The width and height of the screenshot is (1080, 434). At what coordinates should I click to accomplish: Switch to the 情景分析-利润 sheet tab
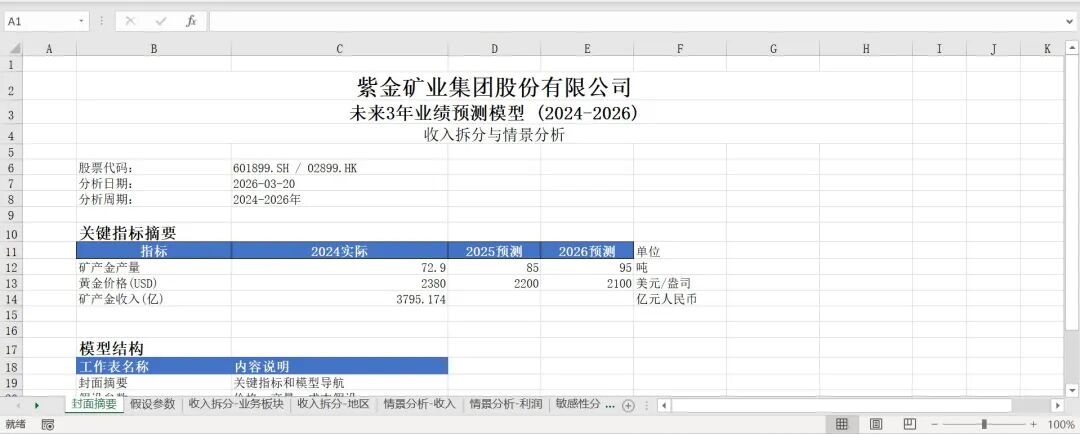pos(506,404)
